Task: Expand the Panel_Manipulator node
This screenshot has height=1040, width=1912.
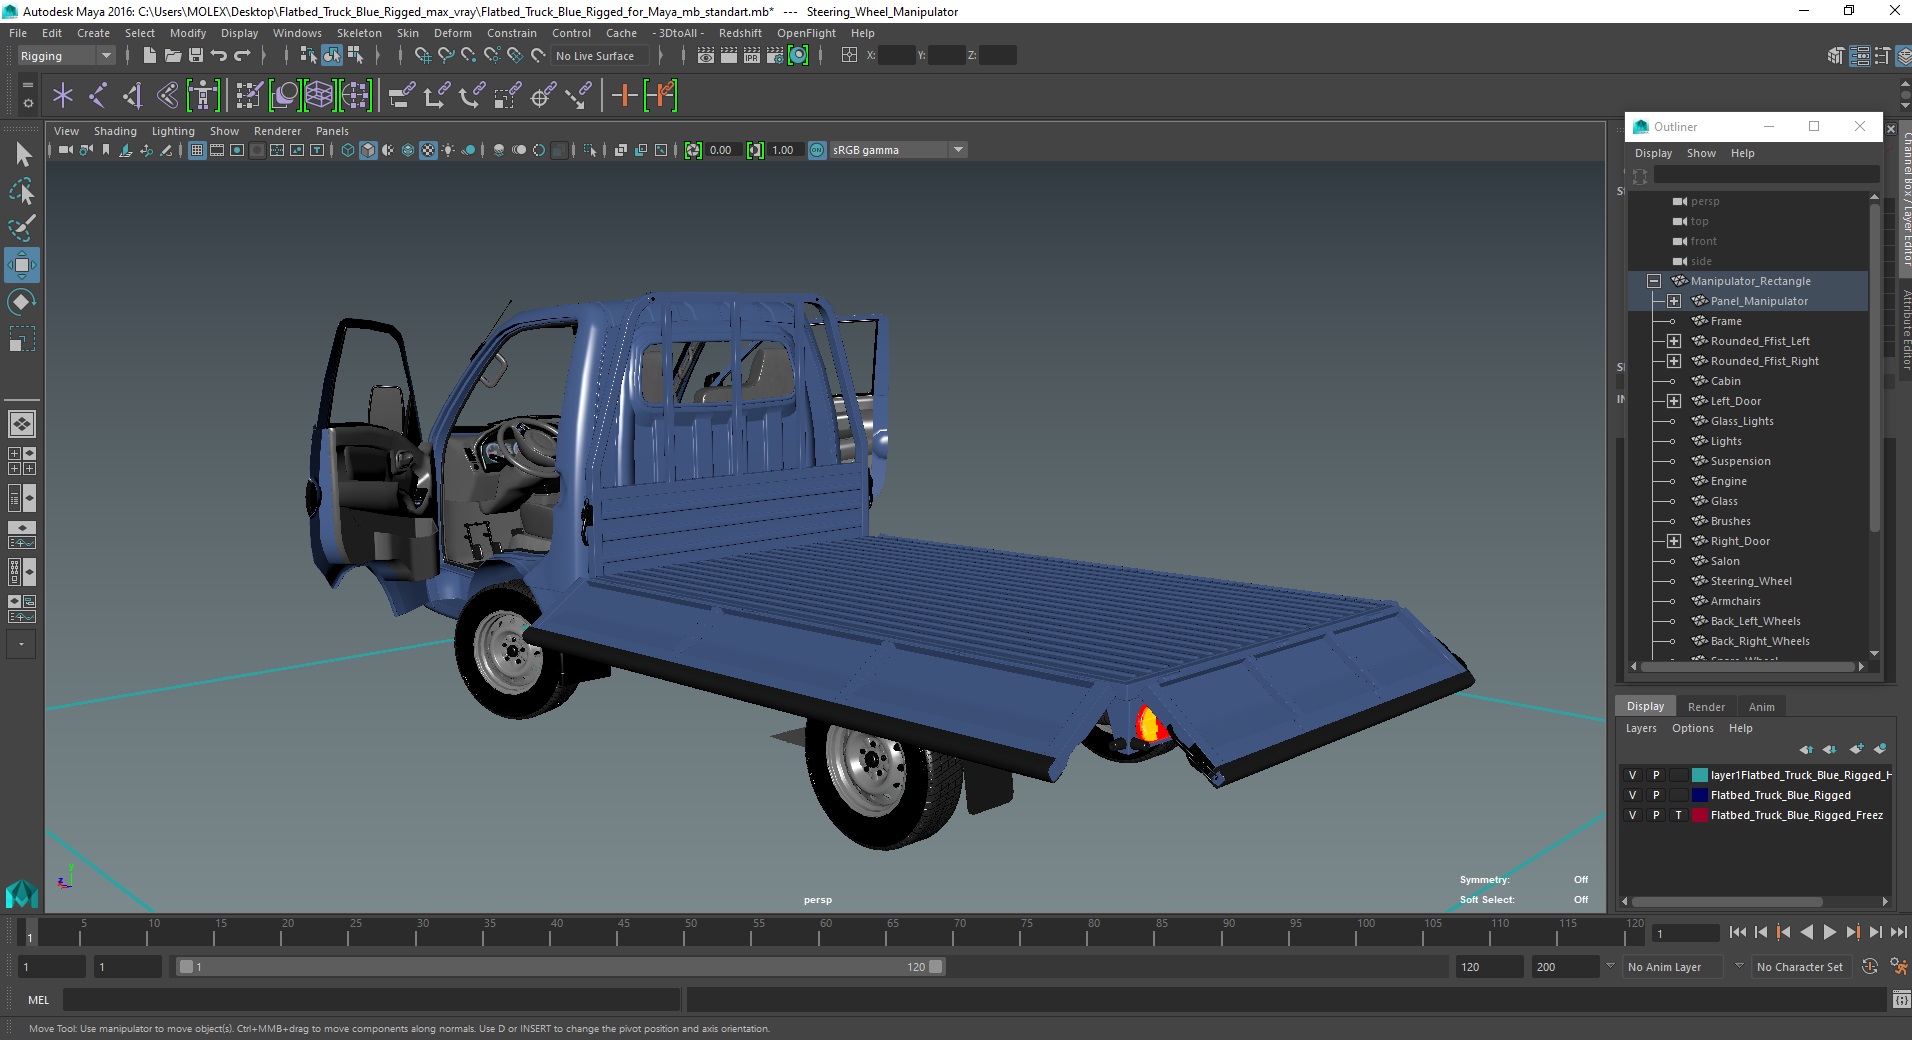Action: point(1674,301)
